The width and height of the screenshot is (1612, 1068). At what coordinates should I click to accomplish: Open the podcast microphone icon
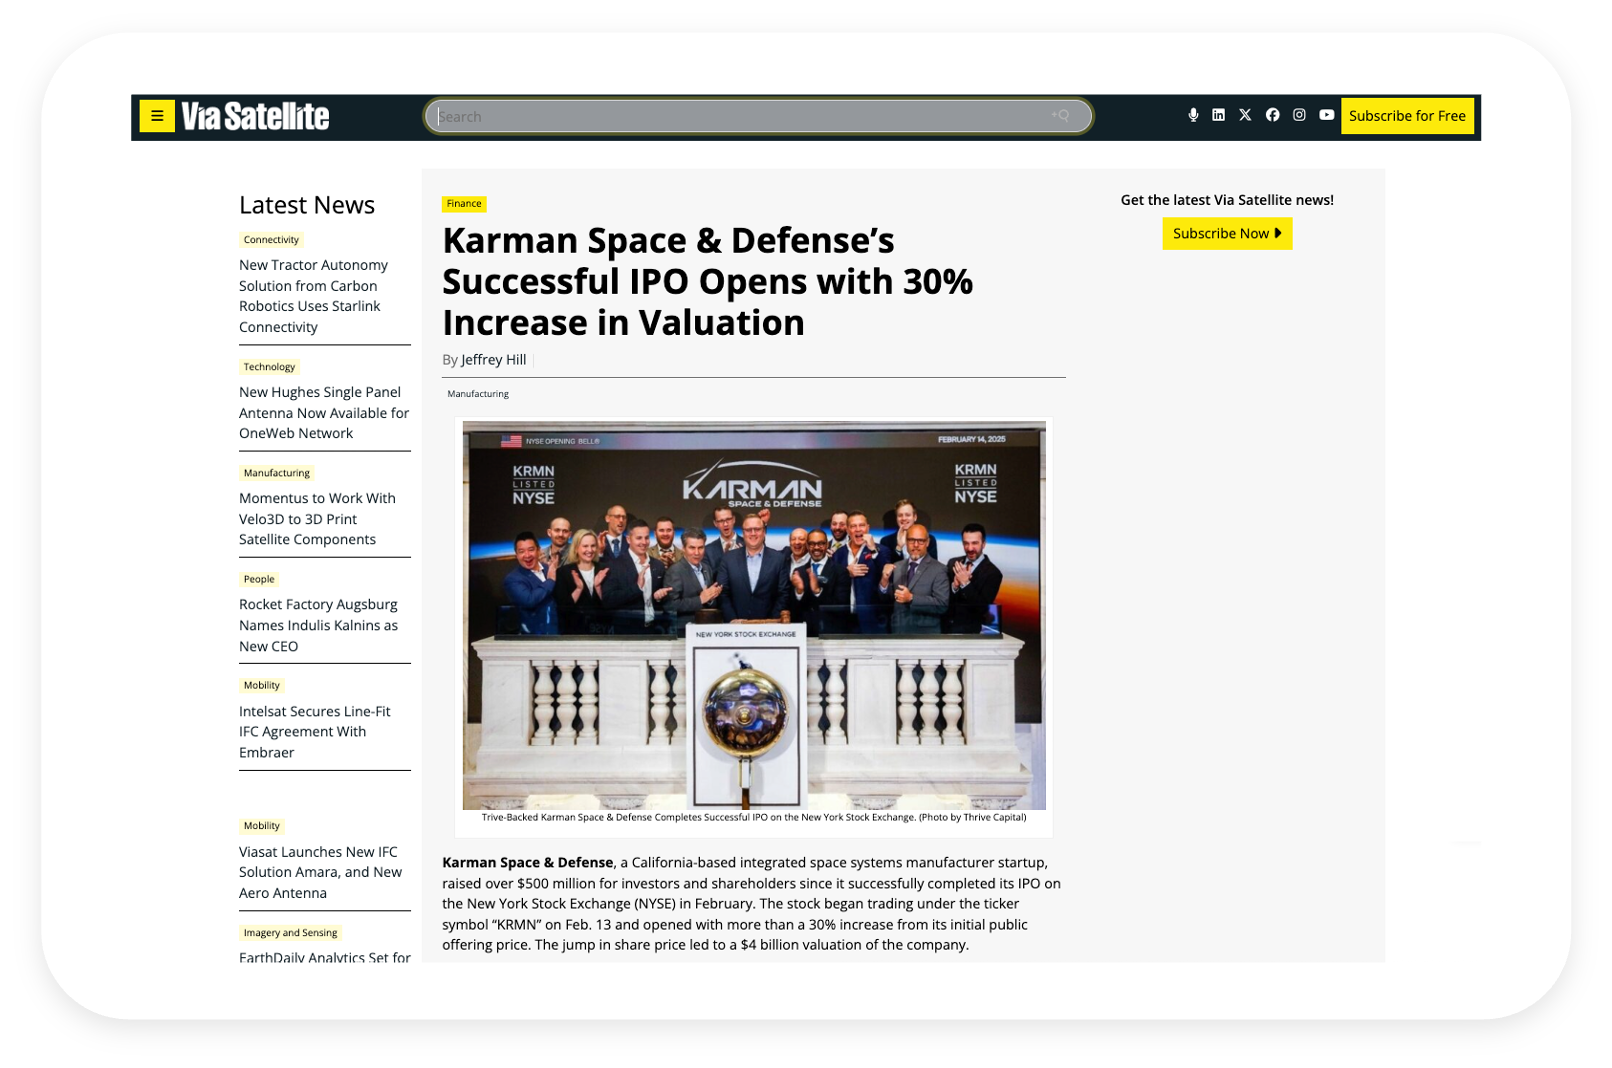point(1193,115)
